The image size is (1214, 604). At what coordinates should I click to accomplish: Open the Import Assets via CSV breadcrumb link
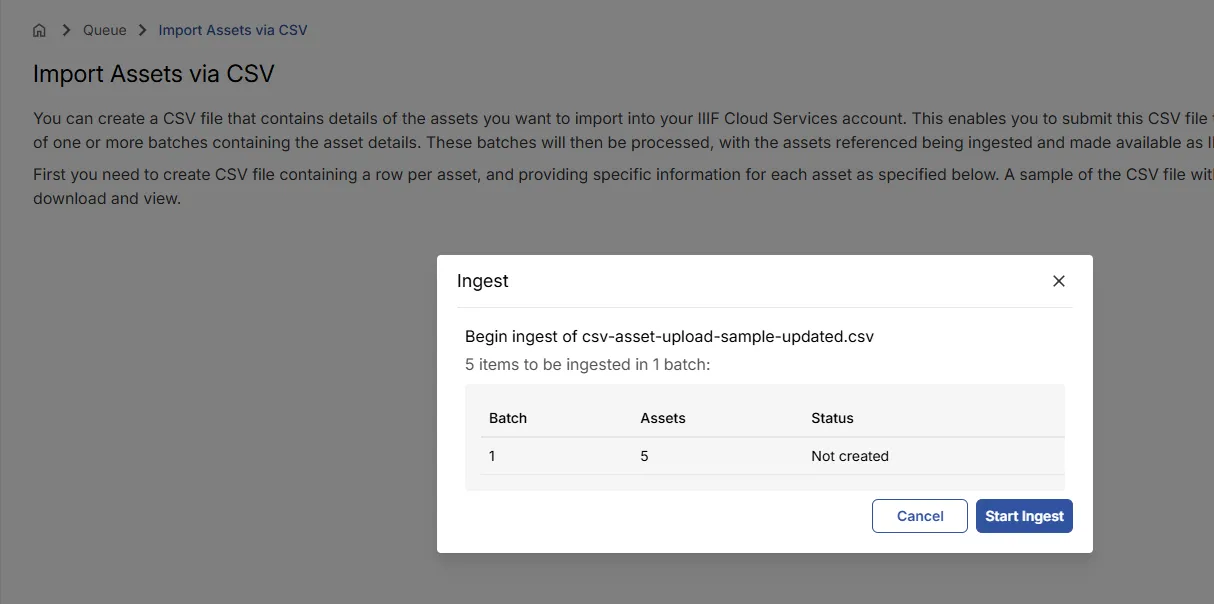[x=233, y=30]
